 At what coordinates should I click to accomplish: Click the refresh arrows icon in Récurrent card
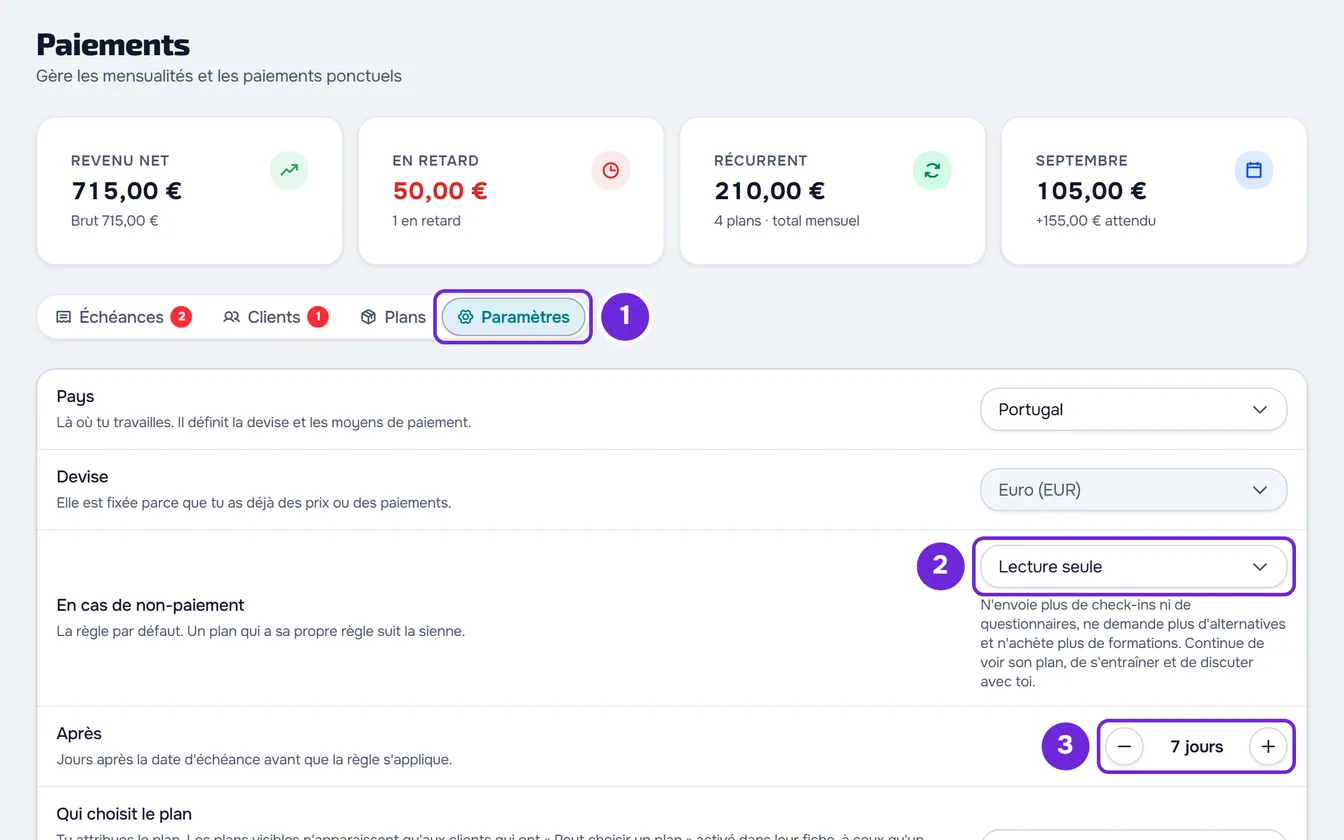(932, 170)
